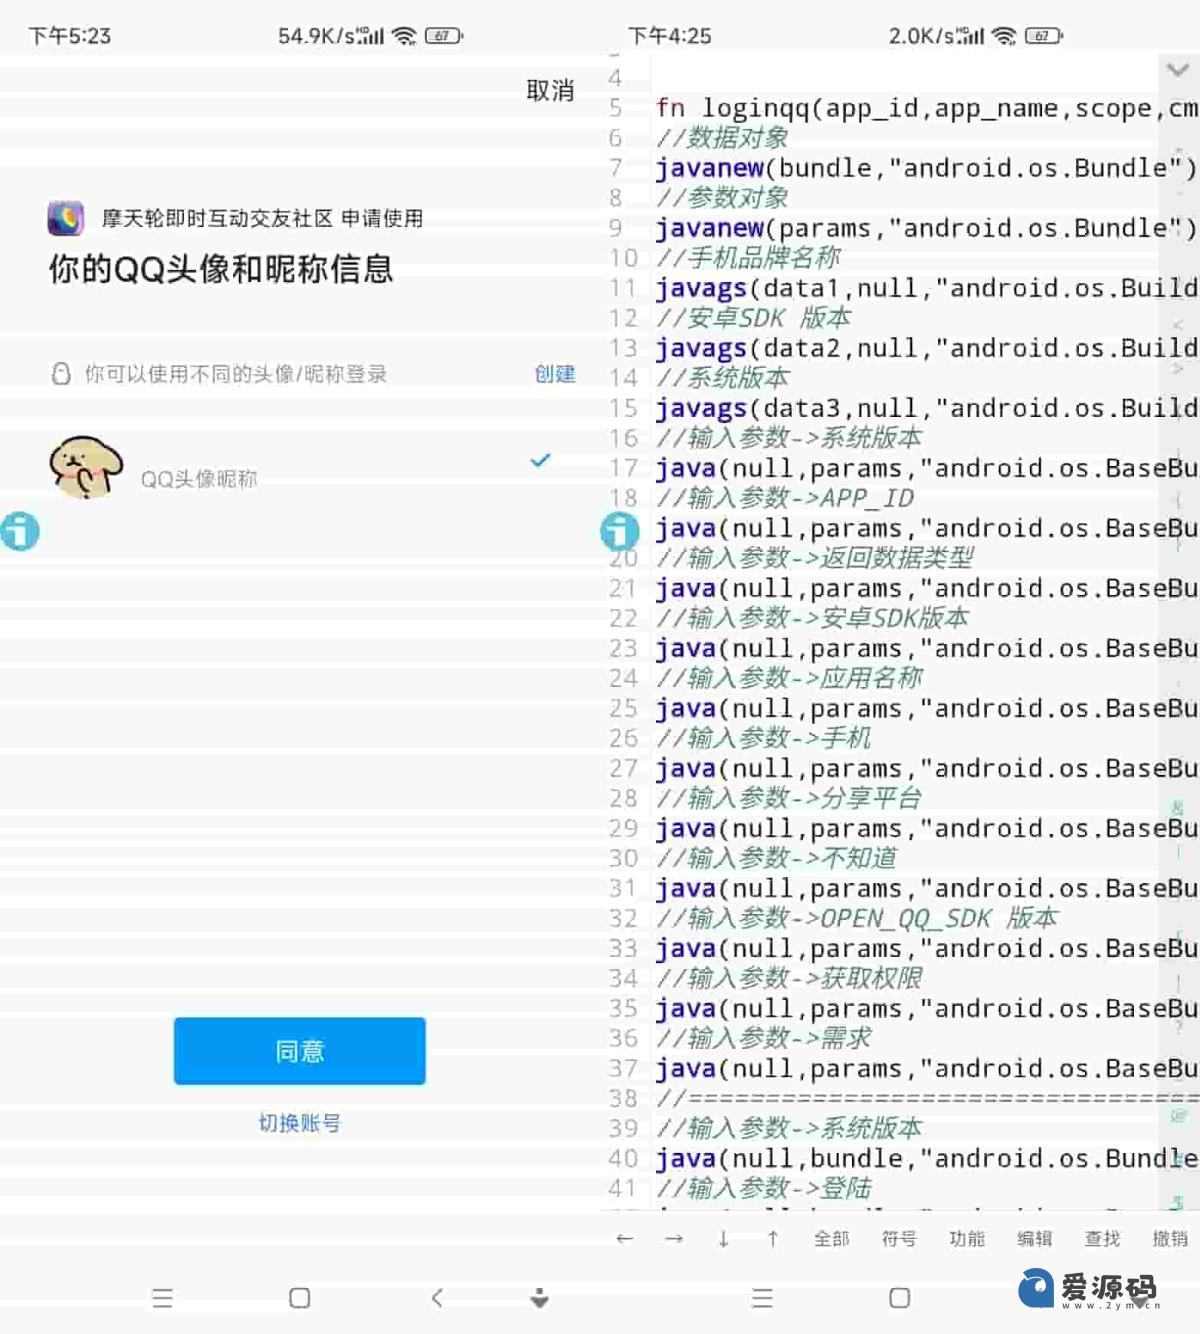Open recents menu on the authorization screen

162,1298
